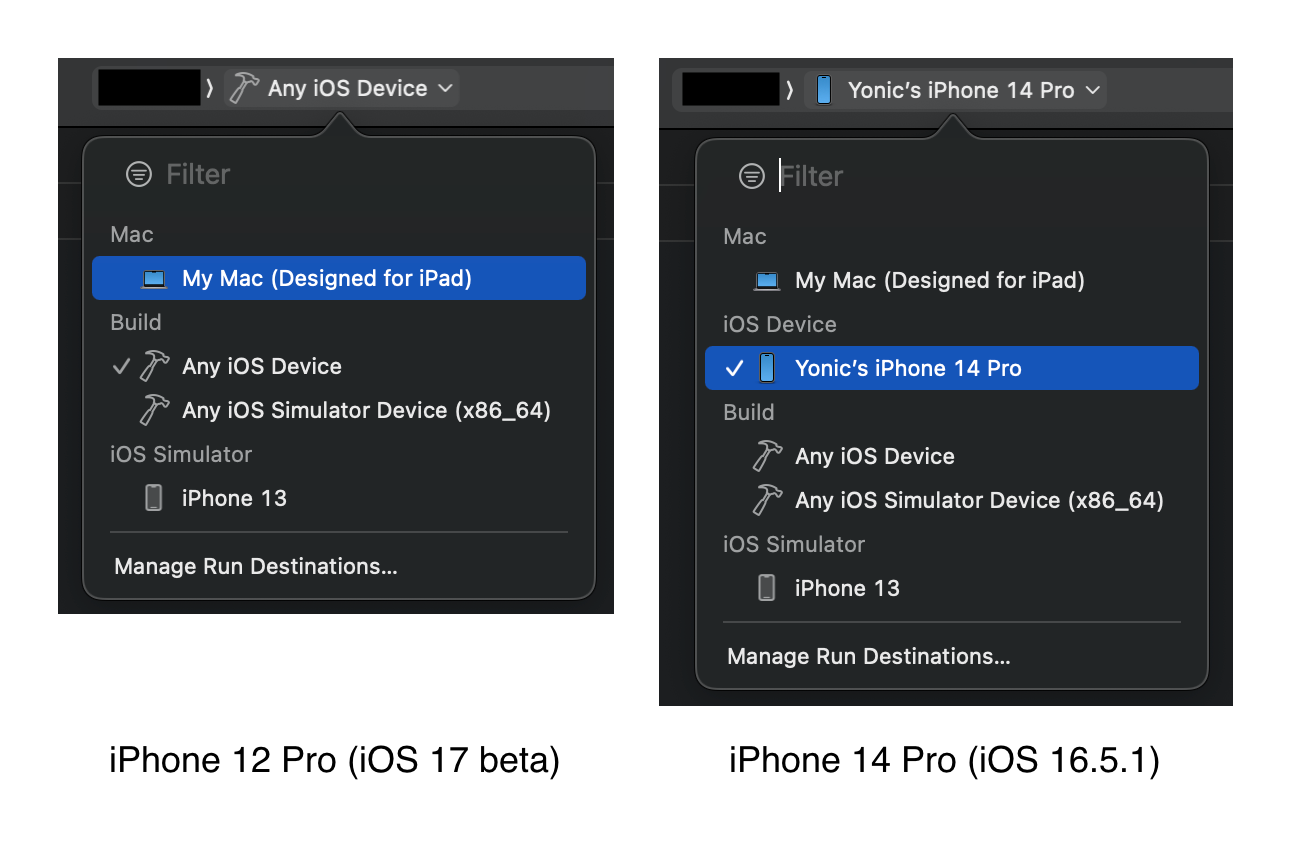
Task: Click the hammer icon in the Any iOS Device toolbar selector
Action: point(243,88)
